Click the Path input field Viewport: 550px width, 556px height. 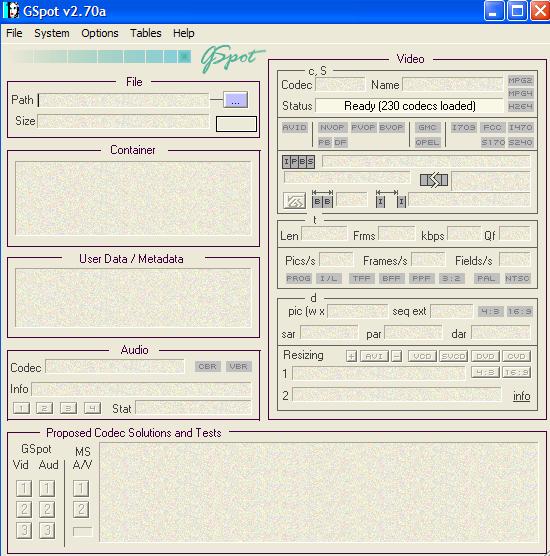[123, 100]
